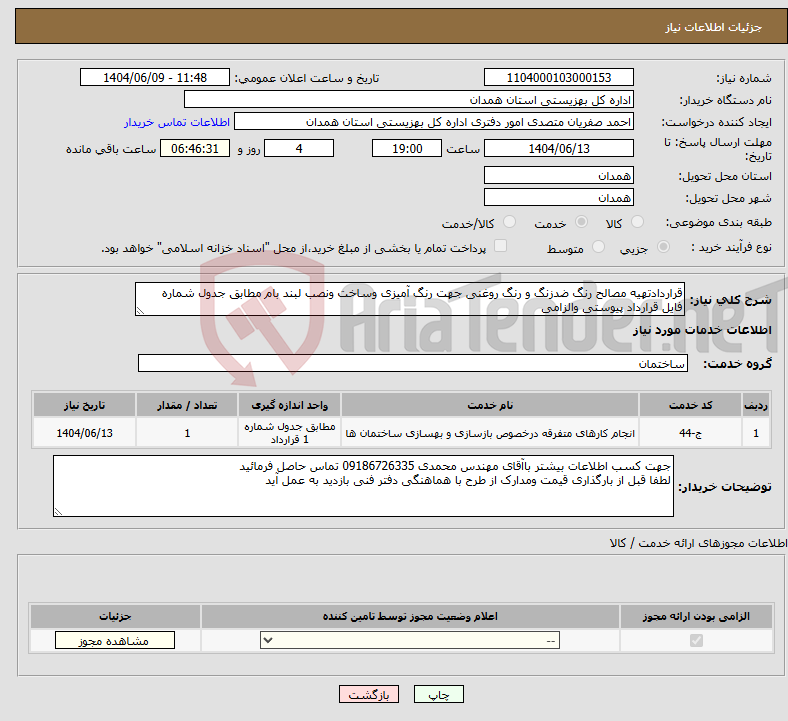Click the شماره نیاز label
The height and width of the screenshot is (721, 788).
(744, 78)
